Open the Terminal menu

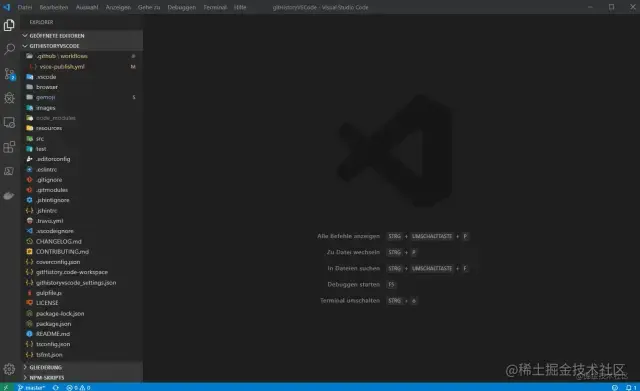click(215, 7)
